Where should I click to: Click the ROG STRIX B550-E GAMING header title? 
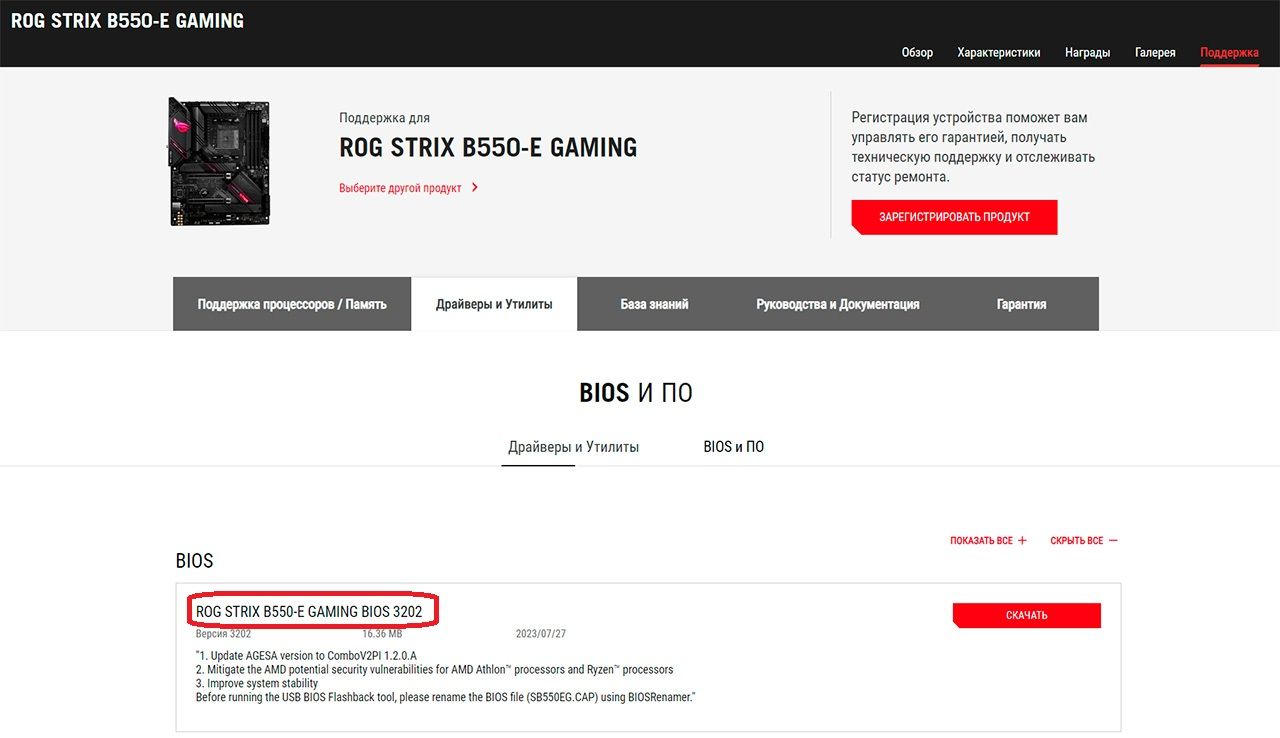[x=127, y=20]
